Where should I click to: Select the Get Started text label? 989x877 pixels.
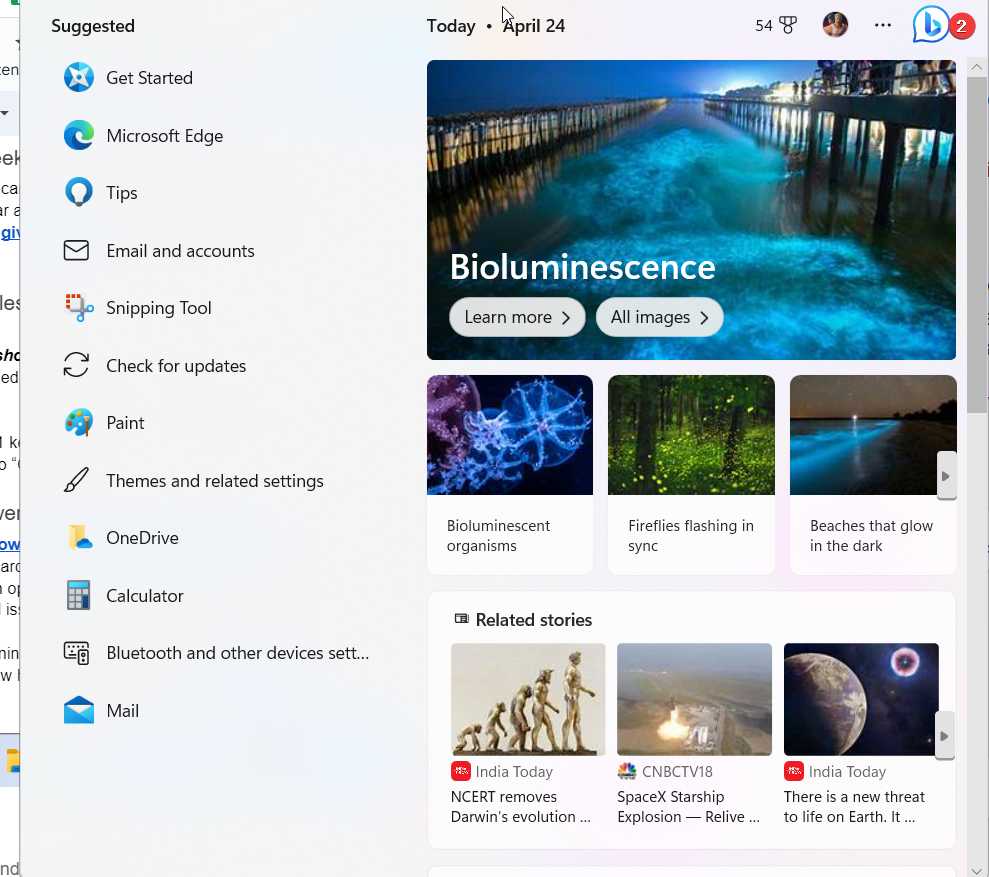click(x=149, y=78)
